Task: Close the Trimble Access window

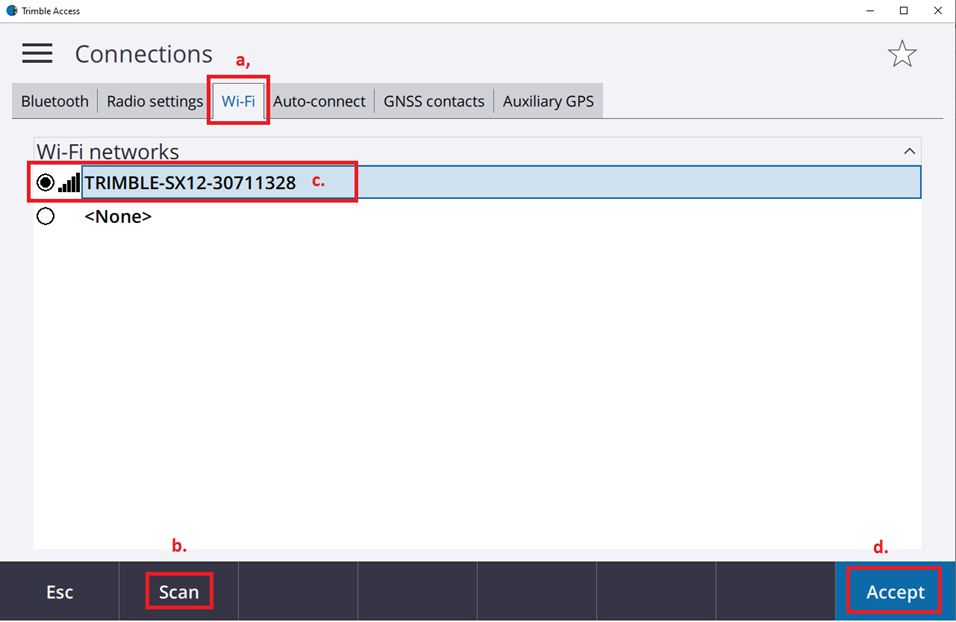Action: click(x=938, y=10)
